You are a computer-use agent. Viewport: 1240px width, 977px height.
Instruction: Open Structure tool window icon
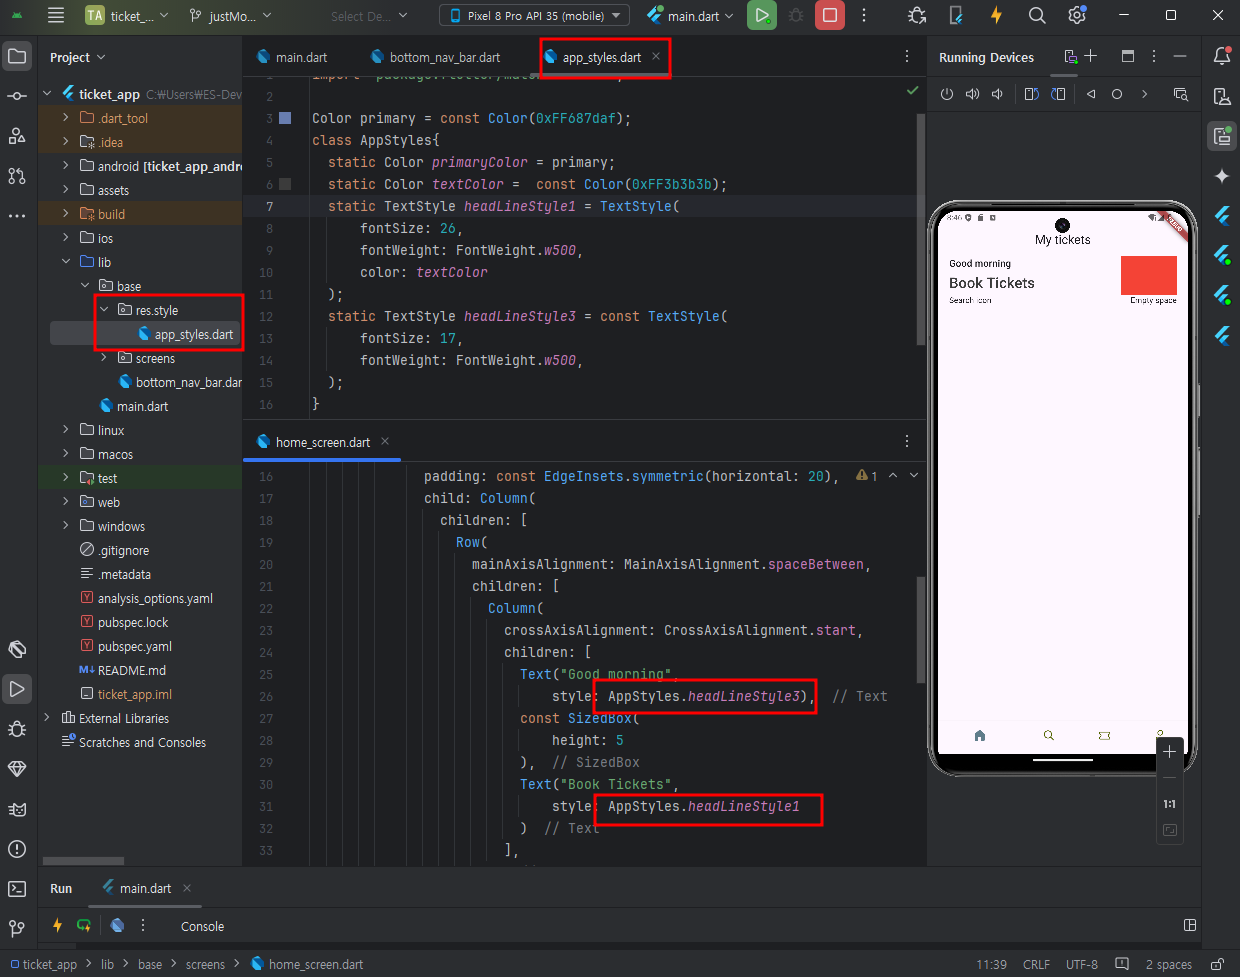(17, 136)
